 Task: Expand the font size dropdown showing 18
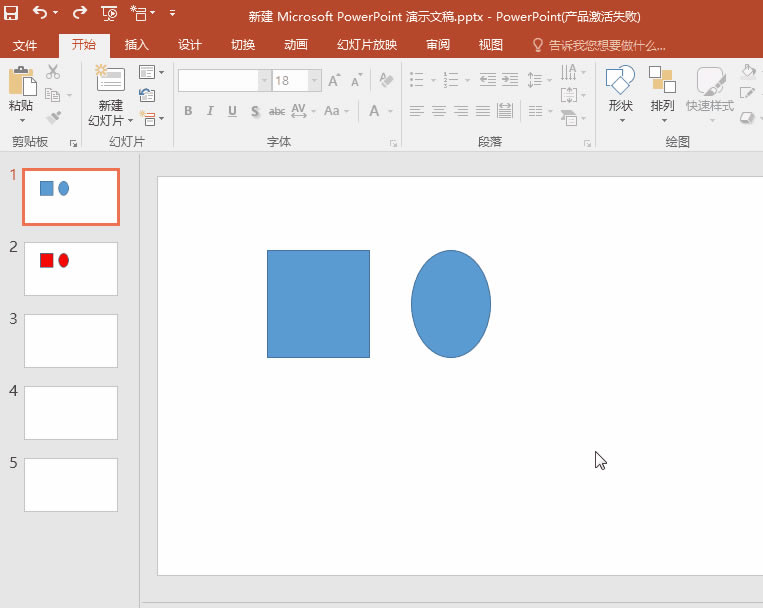tap(315, 81)
